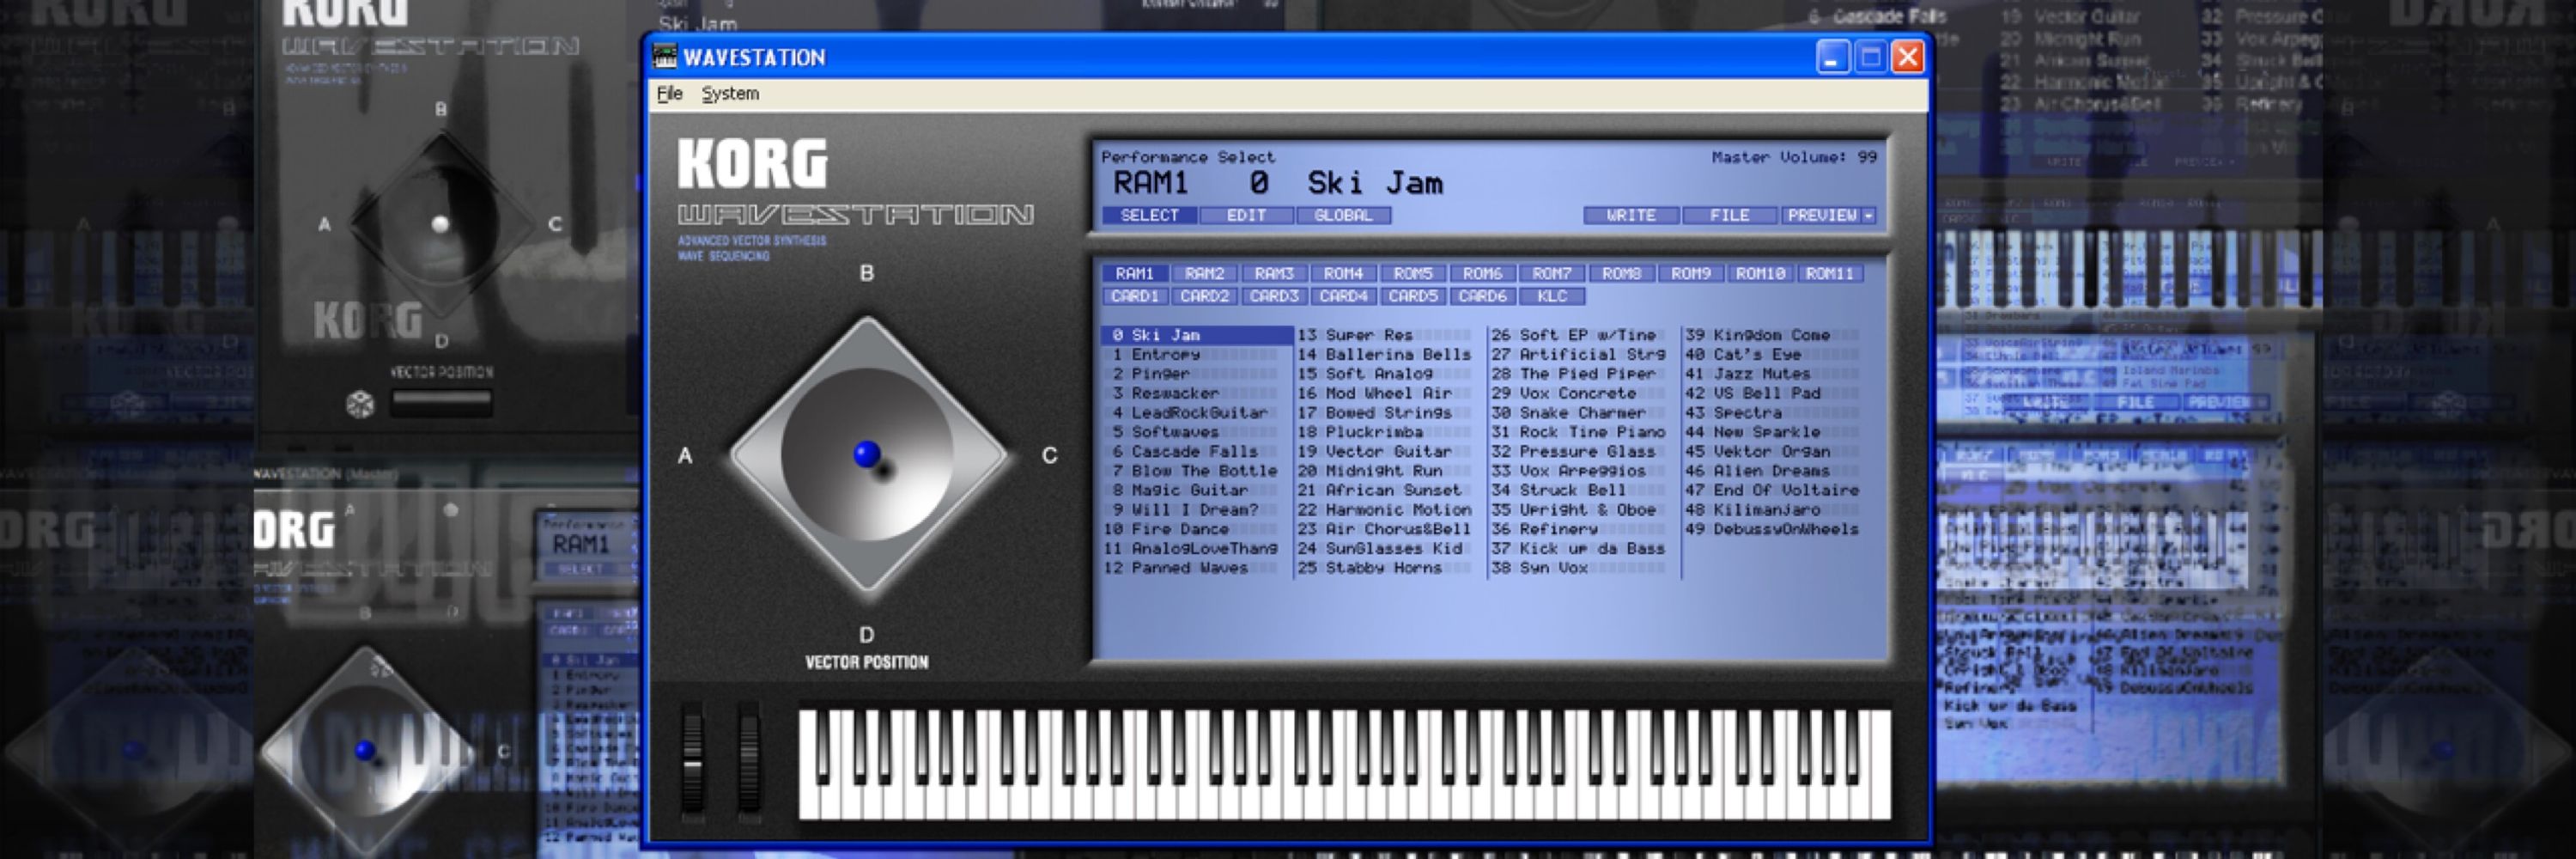This screenshot has width=2576, height=859.
Task: Open the File menu
Action: coord(669,93)
